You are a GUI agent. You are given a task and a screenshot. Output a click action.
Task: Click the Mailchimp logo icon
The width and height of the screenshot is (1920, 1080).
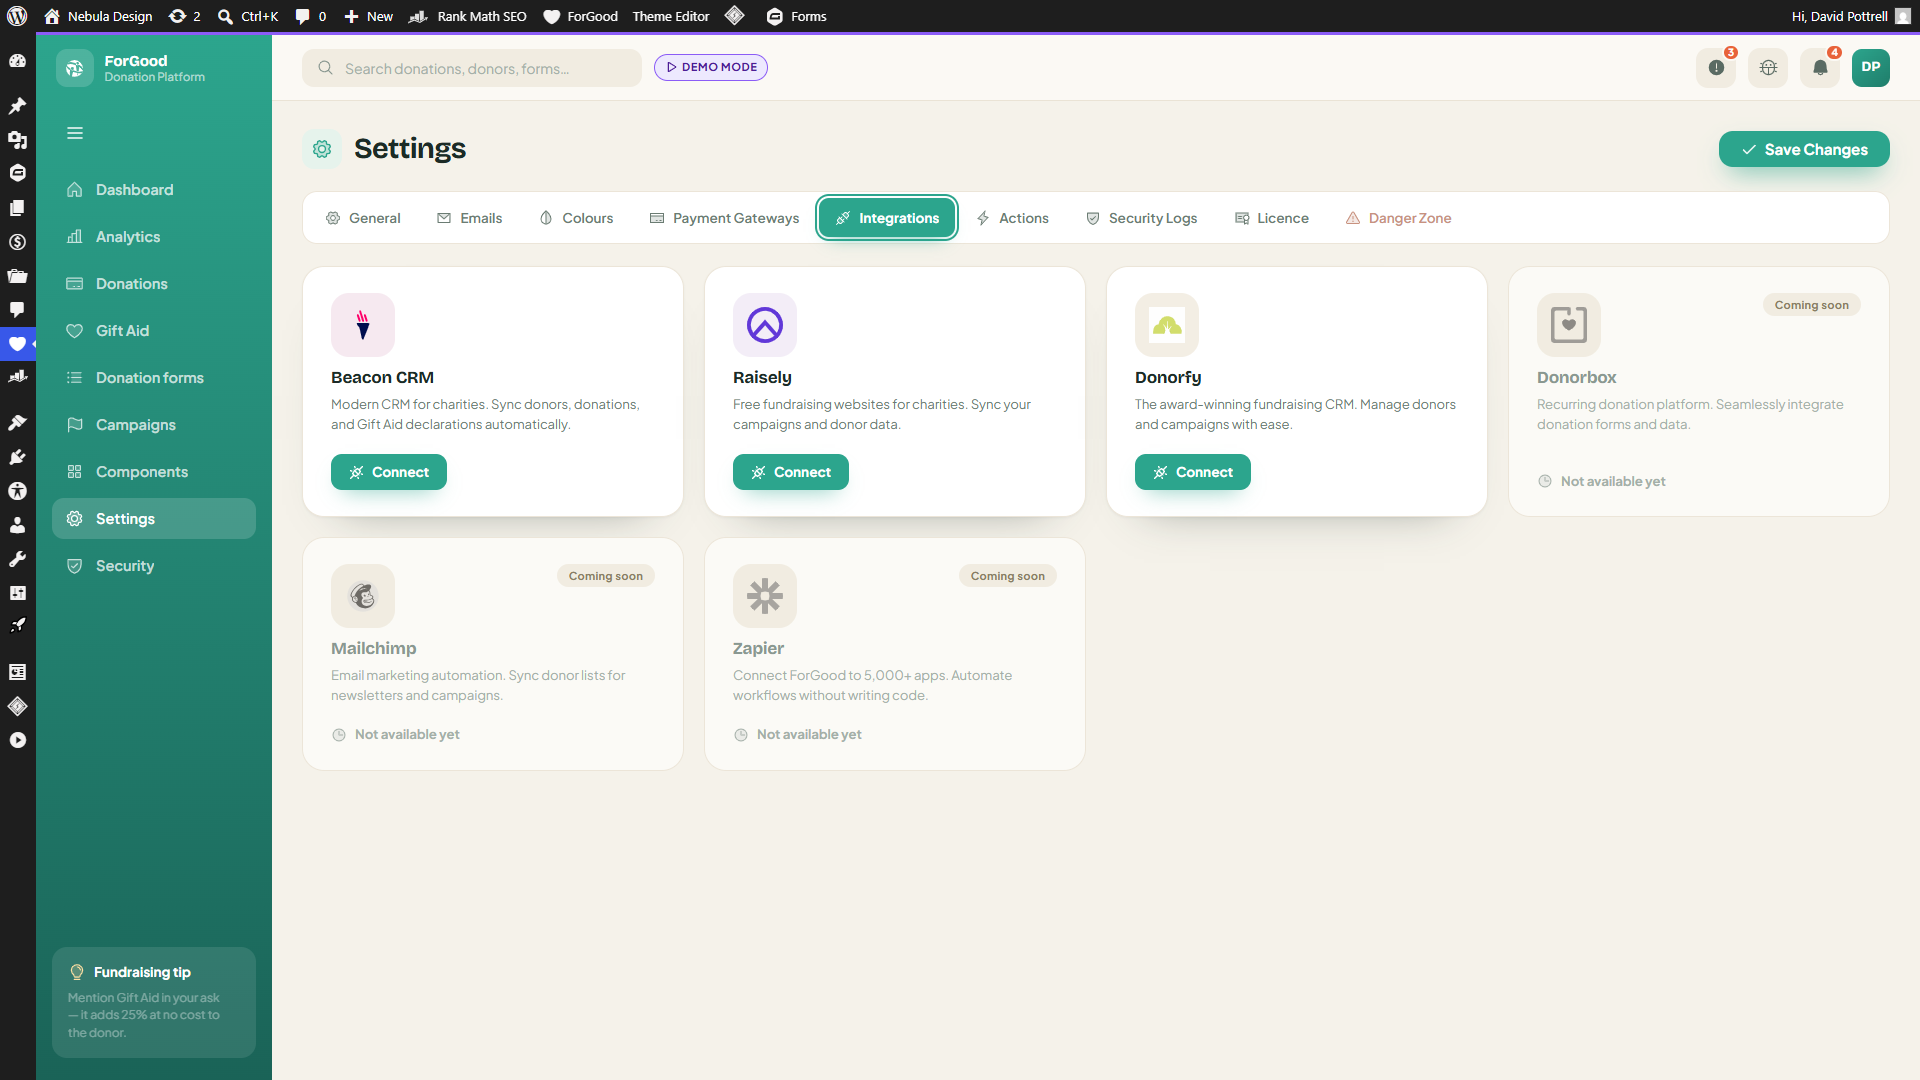(363, 596)
